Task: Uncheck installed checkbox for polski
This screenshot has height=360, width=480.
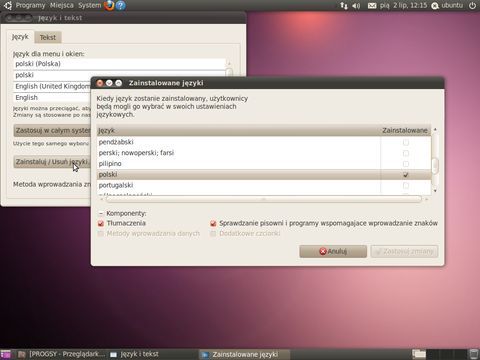Action: click(x=406, y=175)
